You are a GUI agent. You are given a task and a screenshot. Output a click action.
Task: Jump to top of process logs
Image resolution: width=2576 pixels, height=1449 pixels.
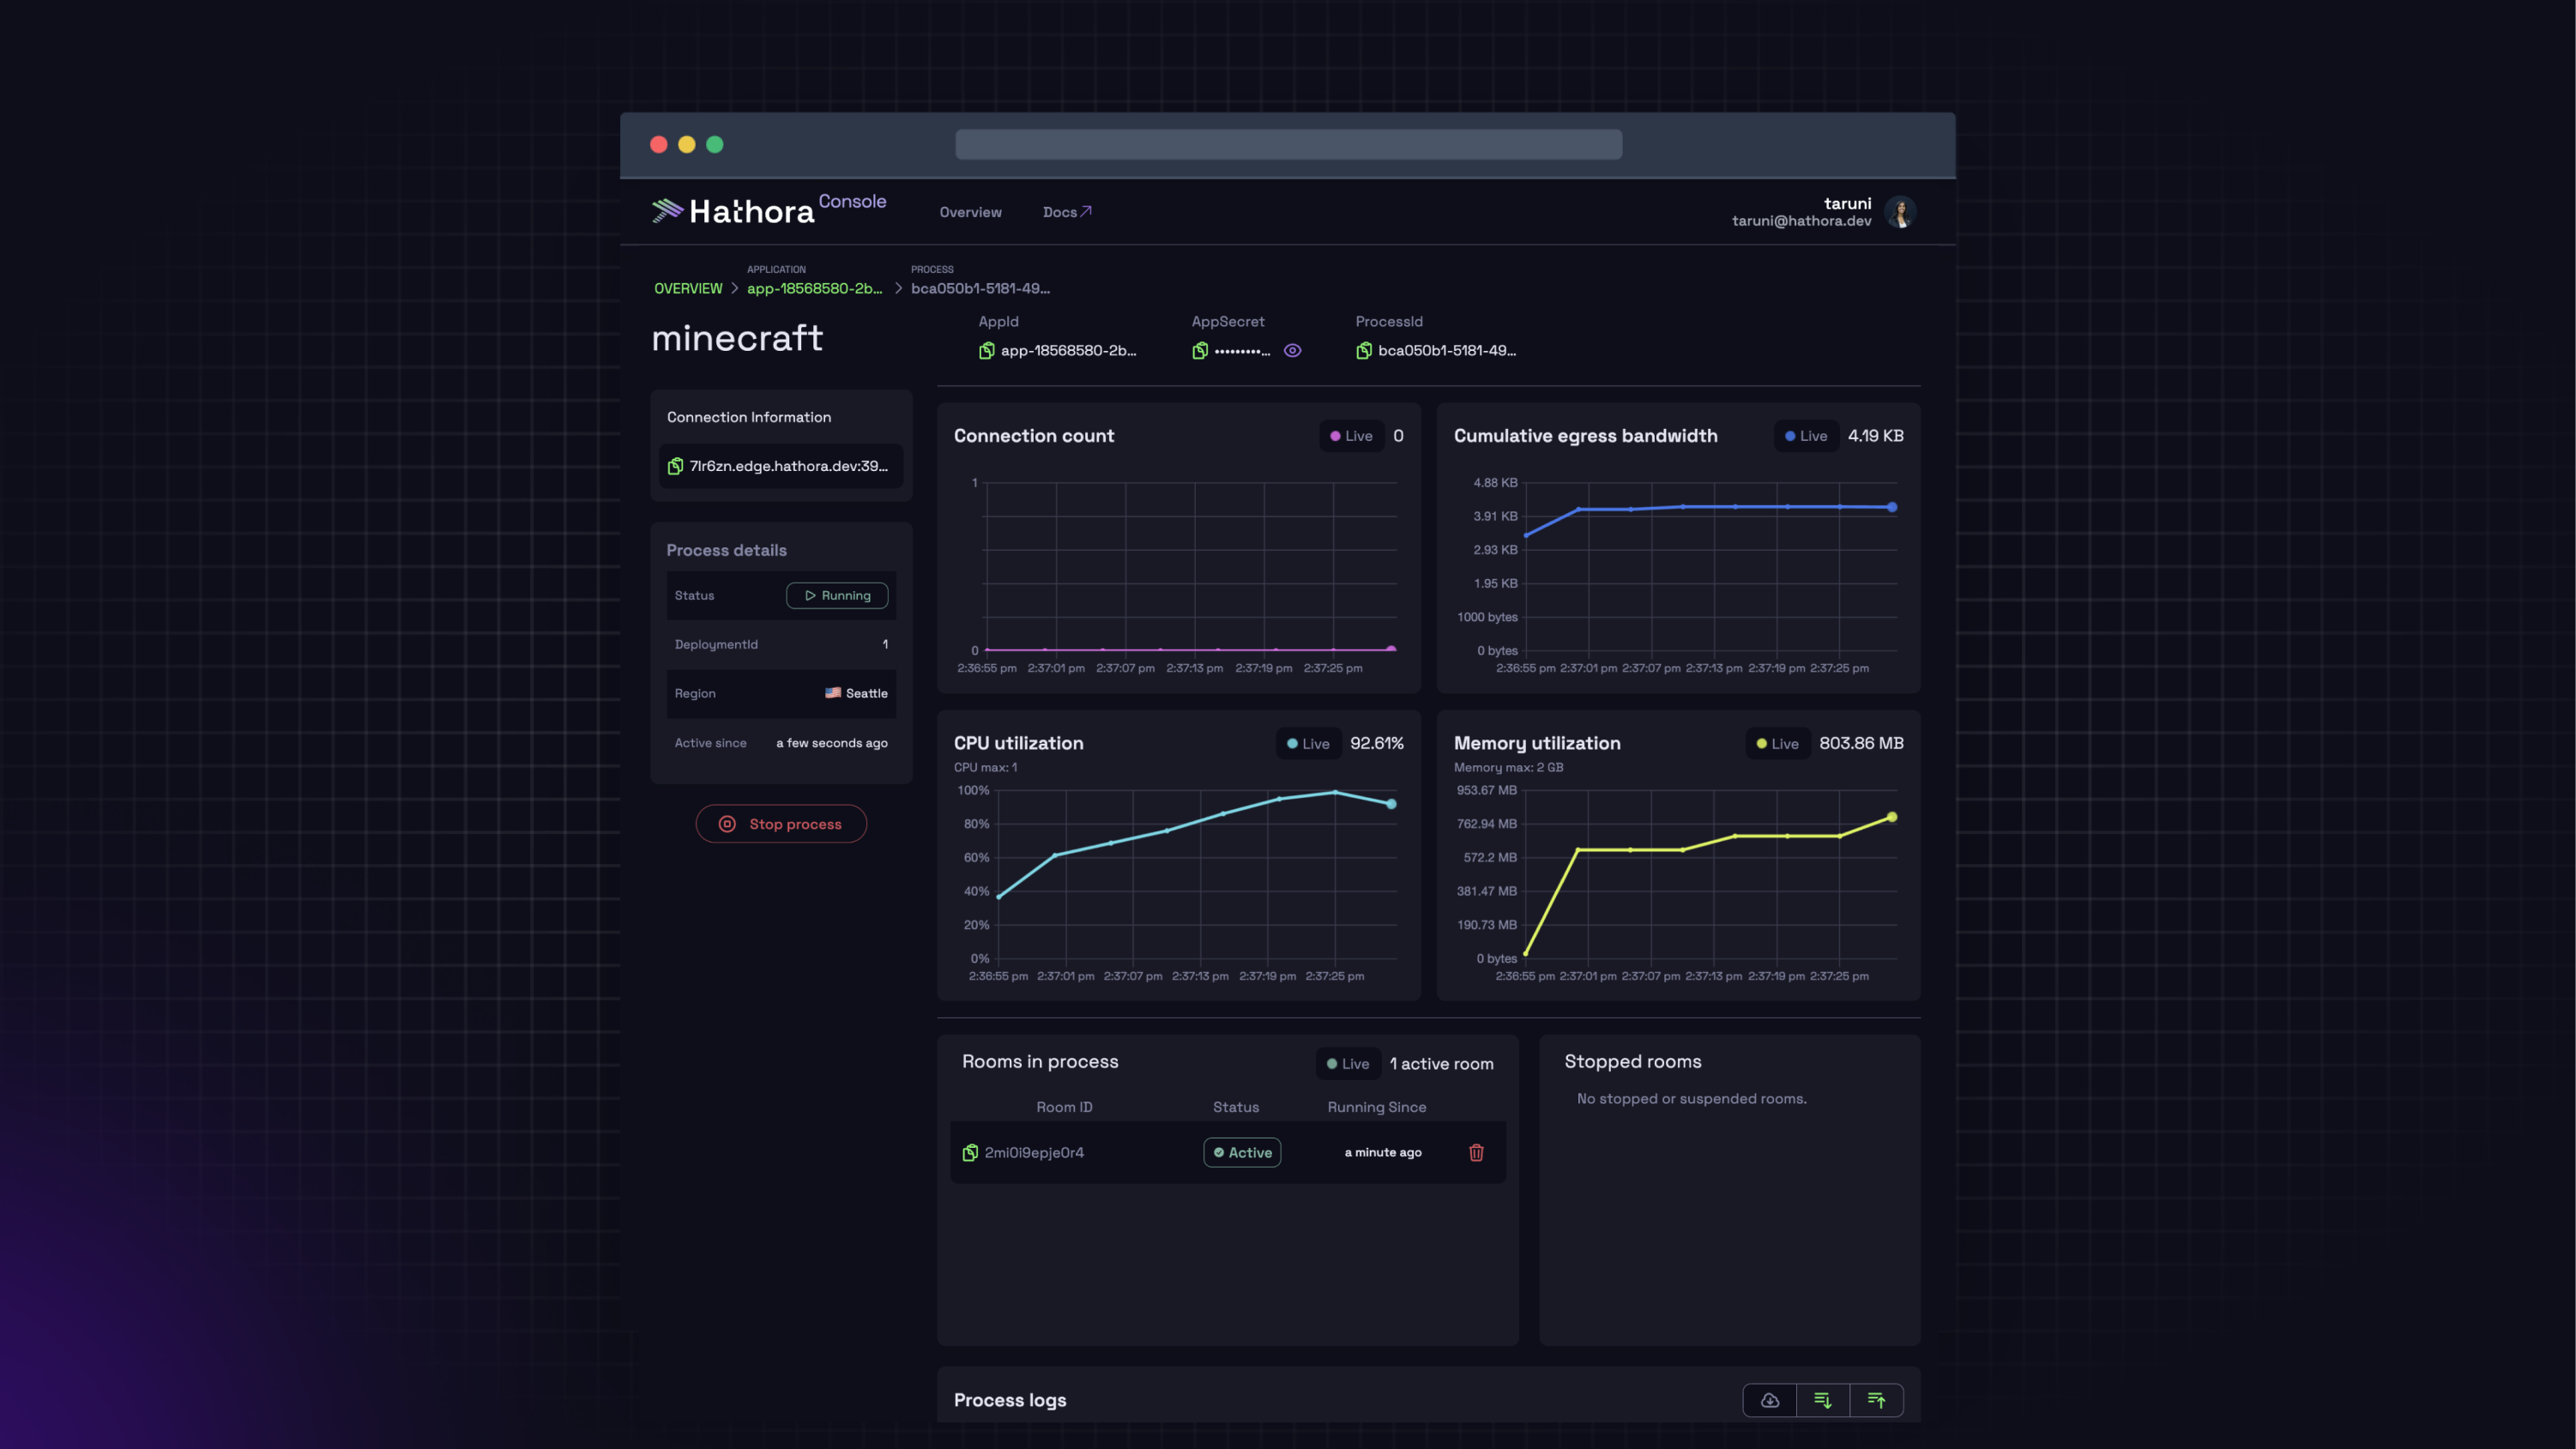click(1876, 1400)
